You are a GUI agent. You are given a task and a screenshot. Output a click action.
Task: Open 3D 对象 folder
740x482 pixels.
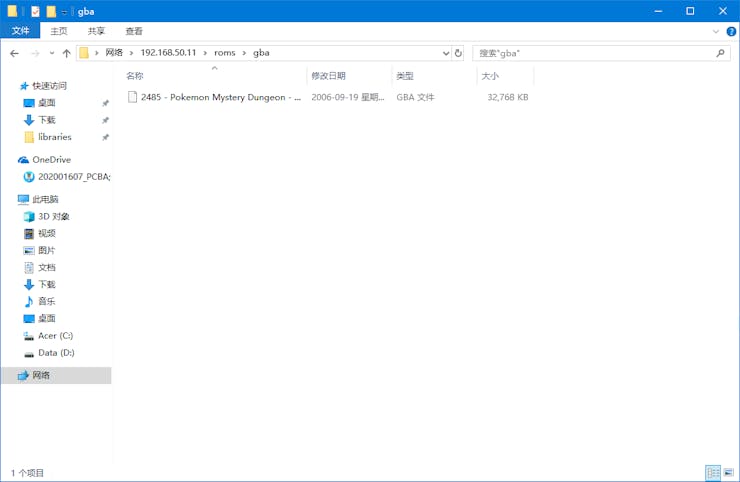pos(53,216)
